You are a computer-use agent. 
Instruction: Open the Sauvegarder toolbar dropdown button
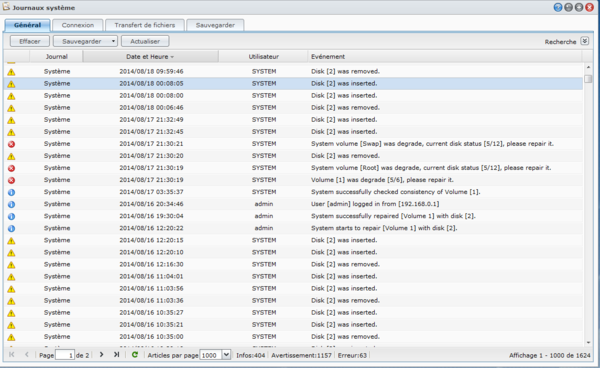[85, 41]
